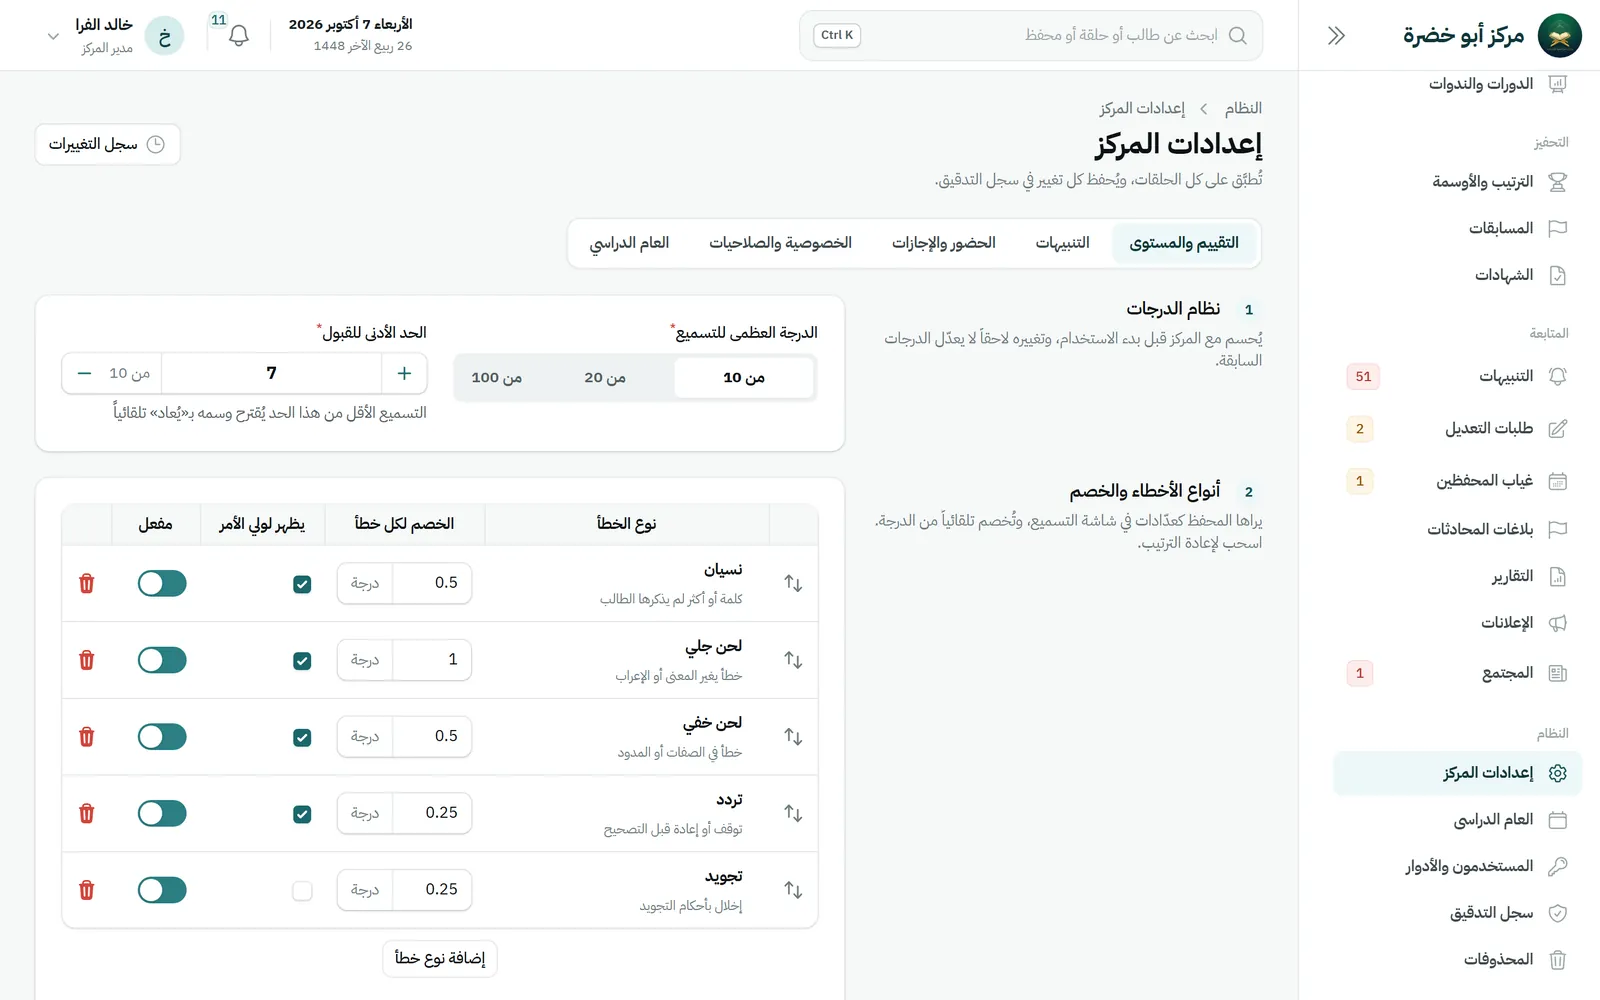Viewport: 1600px width, 1000px height.
Task: Edit the deduction value 0.25 for تردد
Action: pyautogui.click(x=432, y=813)
